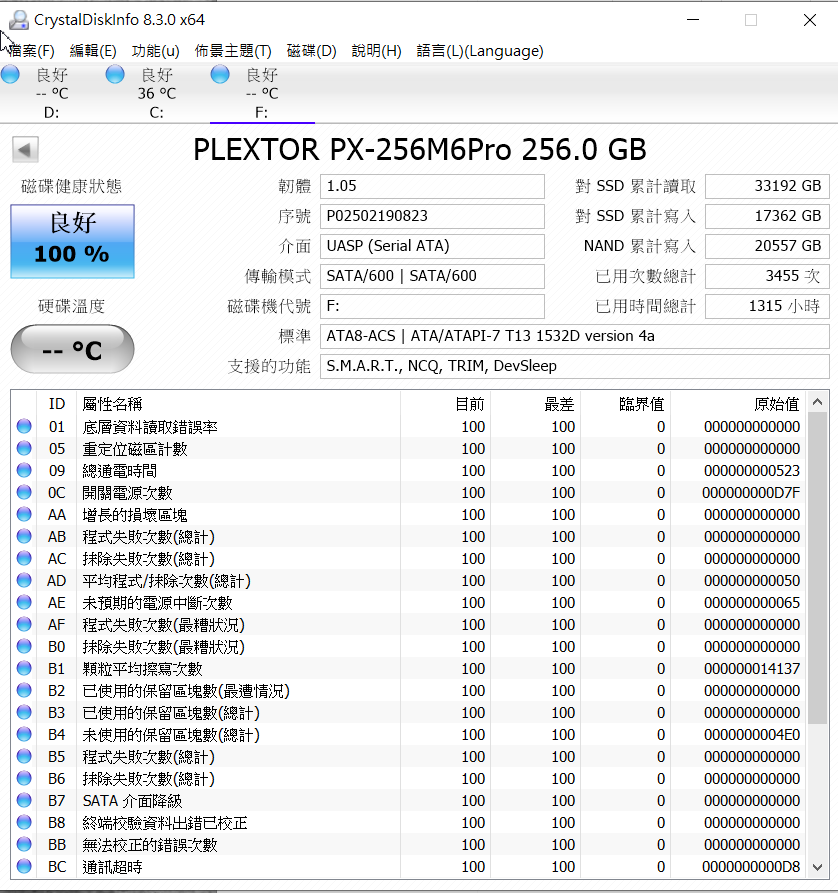Click the previous disk arrow button
The height and width of the screenshot is (893, 838).
point(25,150)
